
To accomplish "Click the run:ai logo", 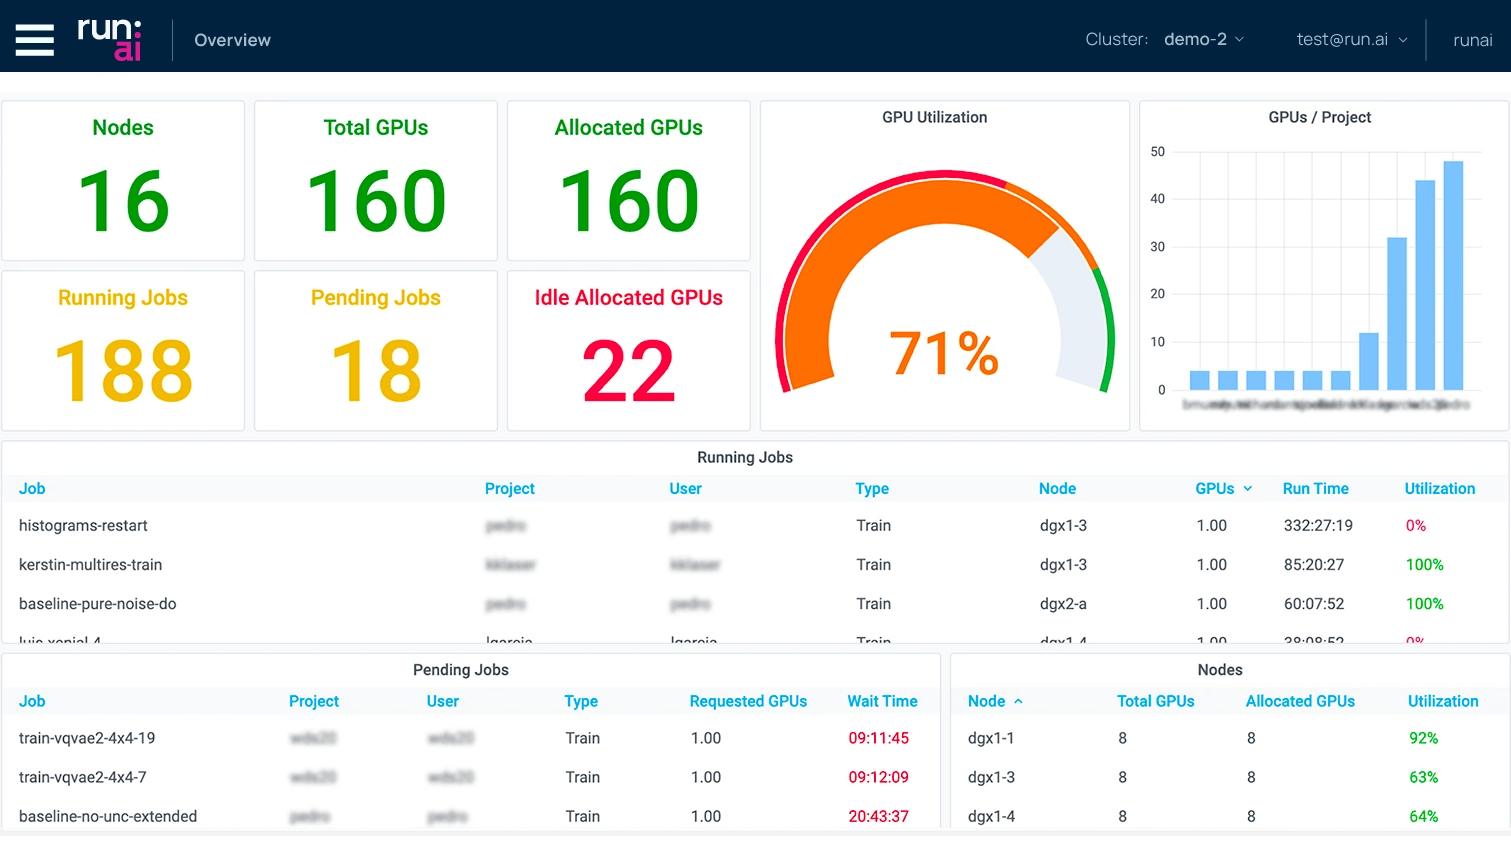I will [110, 40].
